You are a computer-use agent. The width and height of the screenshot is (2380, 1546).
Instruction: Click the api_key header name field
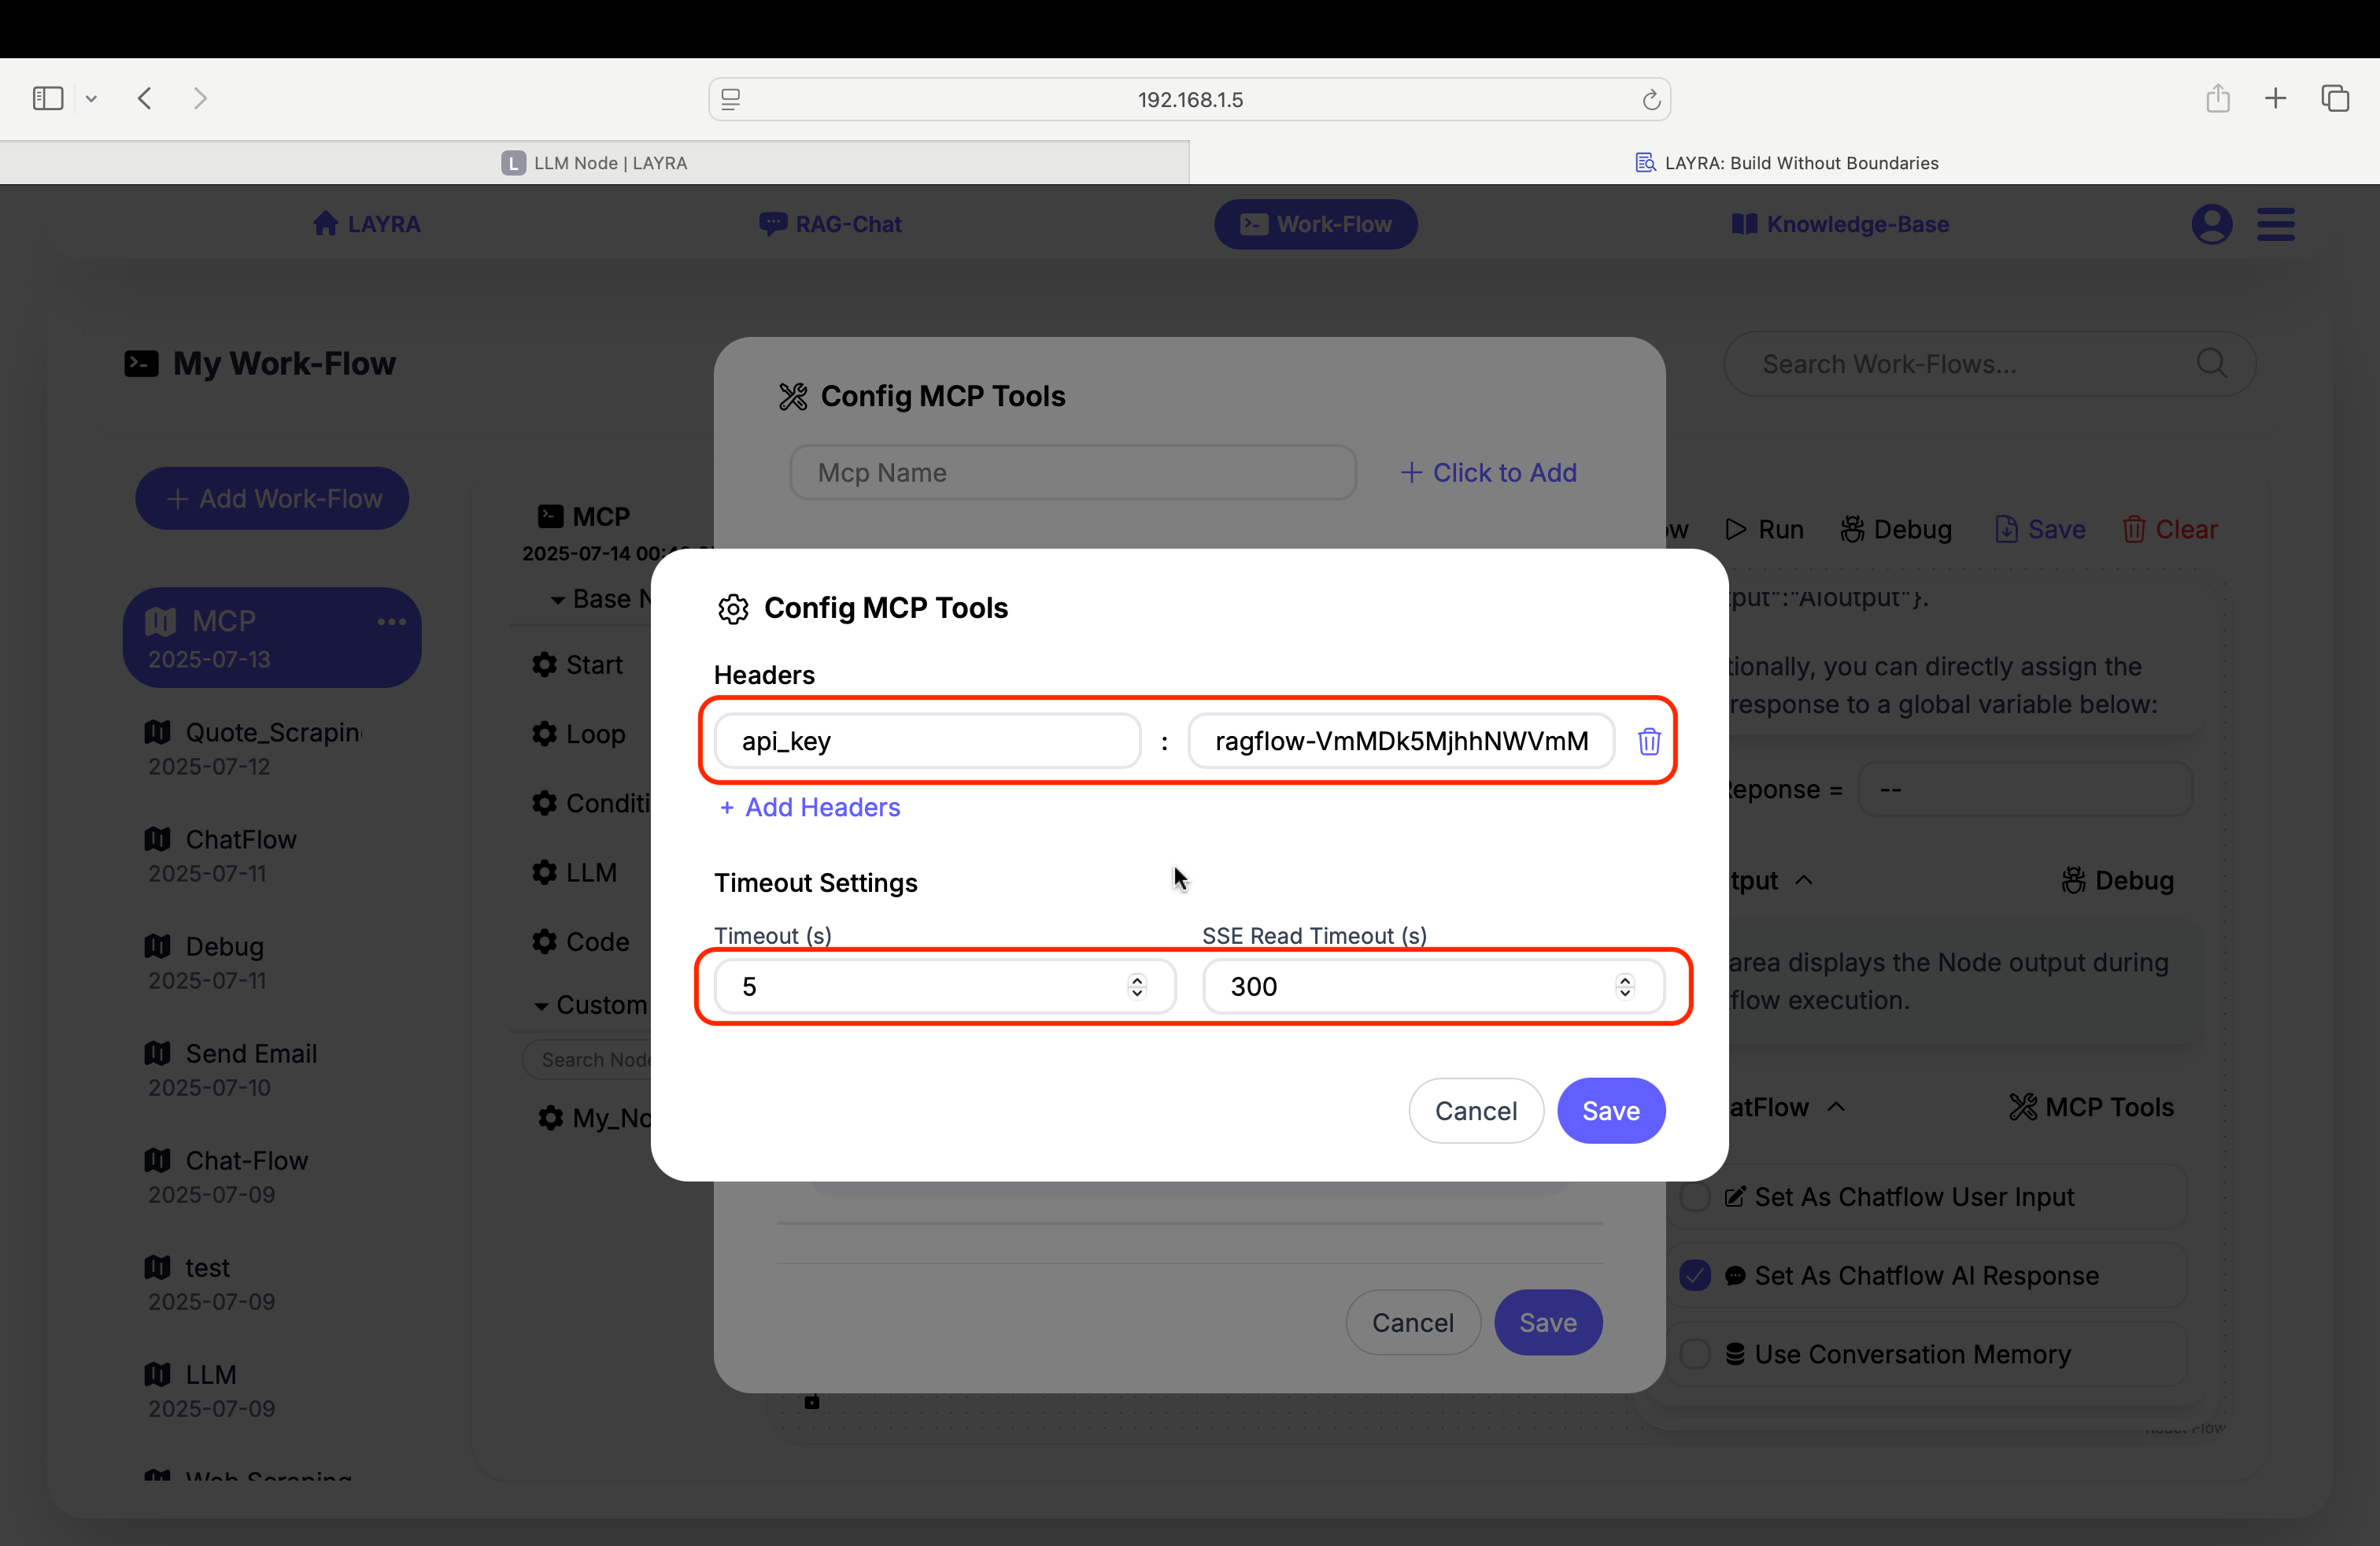point(927,741)
